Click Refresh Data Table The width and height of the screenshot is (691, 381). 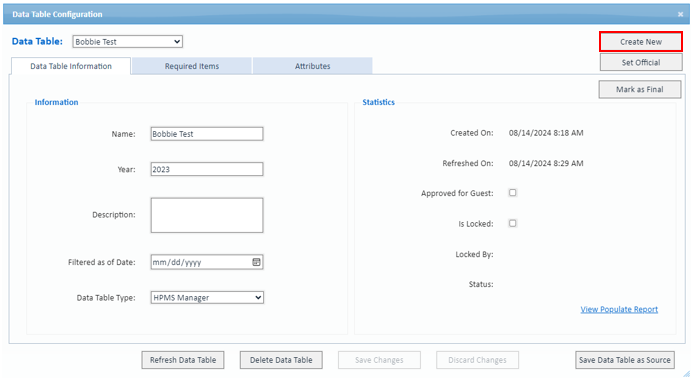click(183, 360)
